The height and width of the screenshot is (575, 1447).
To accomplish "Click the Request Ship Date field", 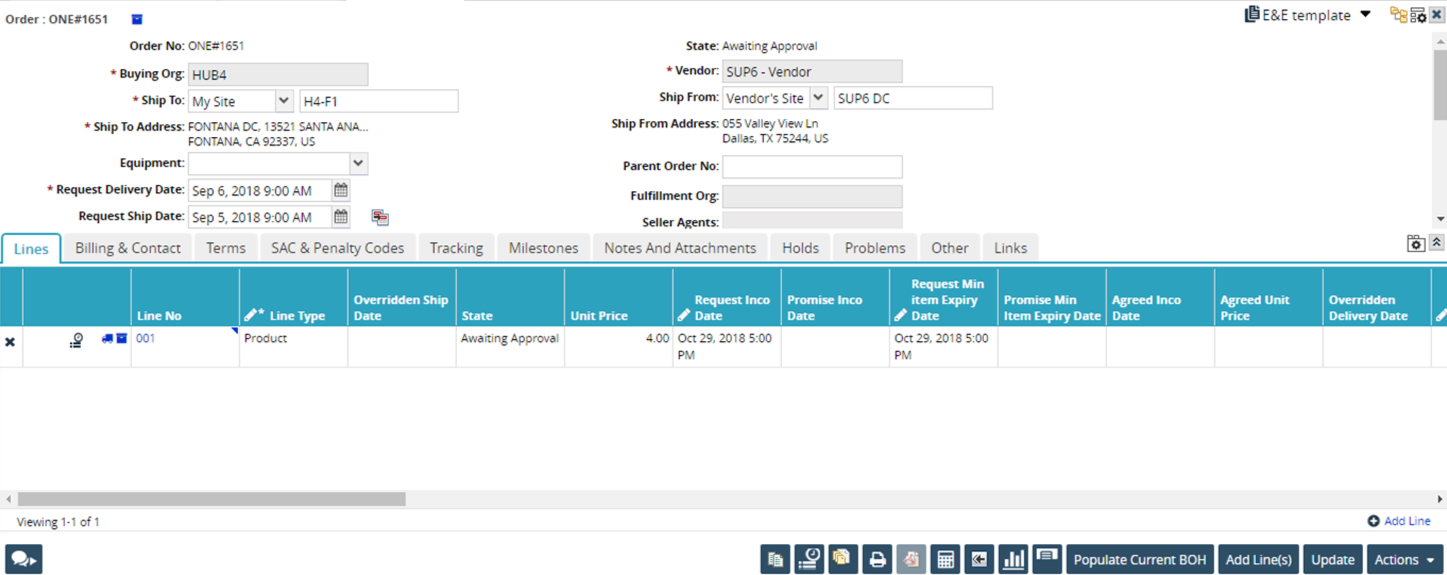I will 260,217.
